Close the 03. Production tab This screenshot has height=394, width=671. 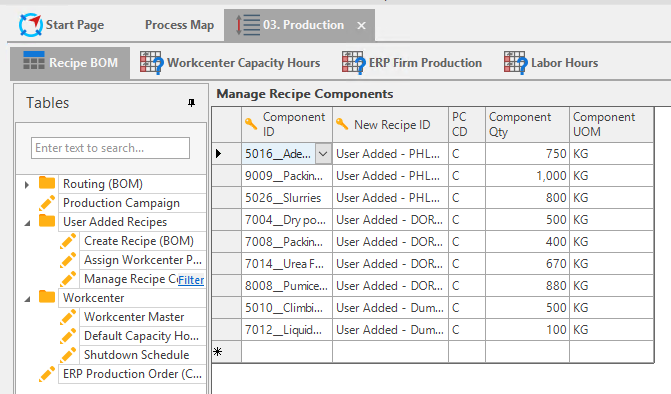tap(361, 26)
